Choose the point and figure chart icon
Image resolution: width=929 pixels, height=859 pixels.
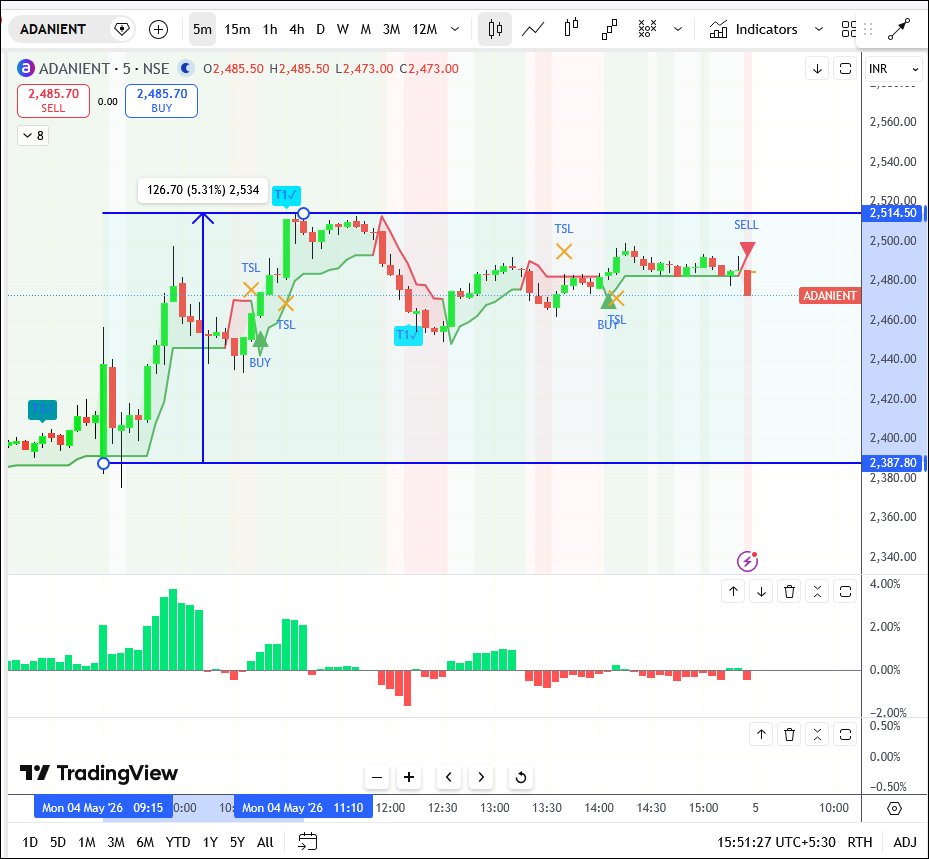click(x=647, y=29)
